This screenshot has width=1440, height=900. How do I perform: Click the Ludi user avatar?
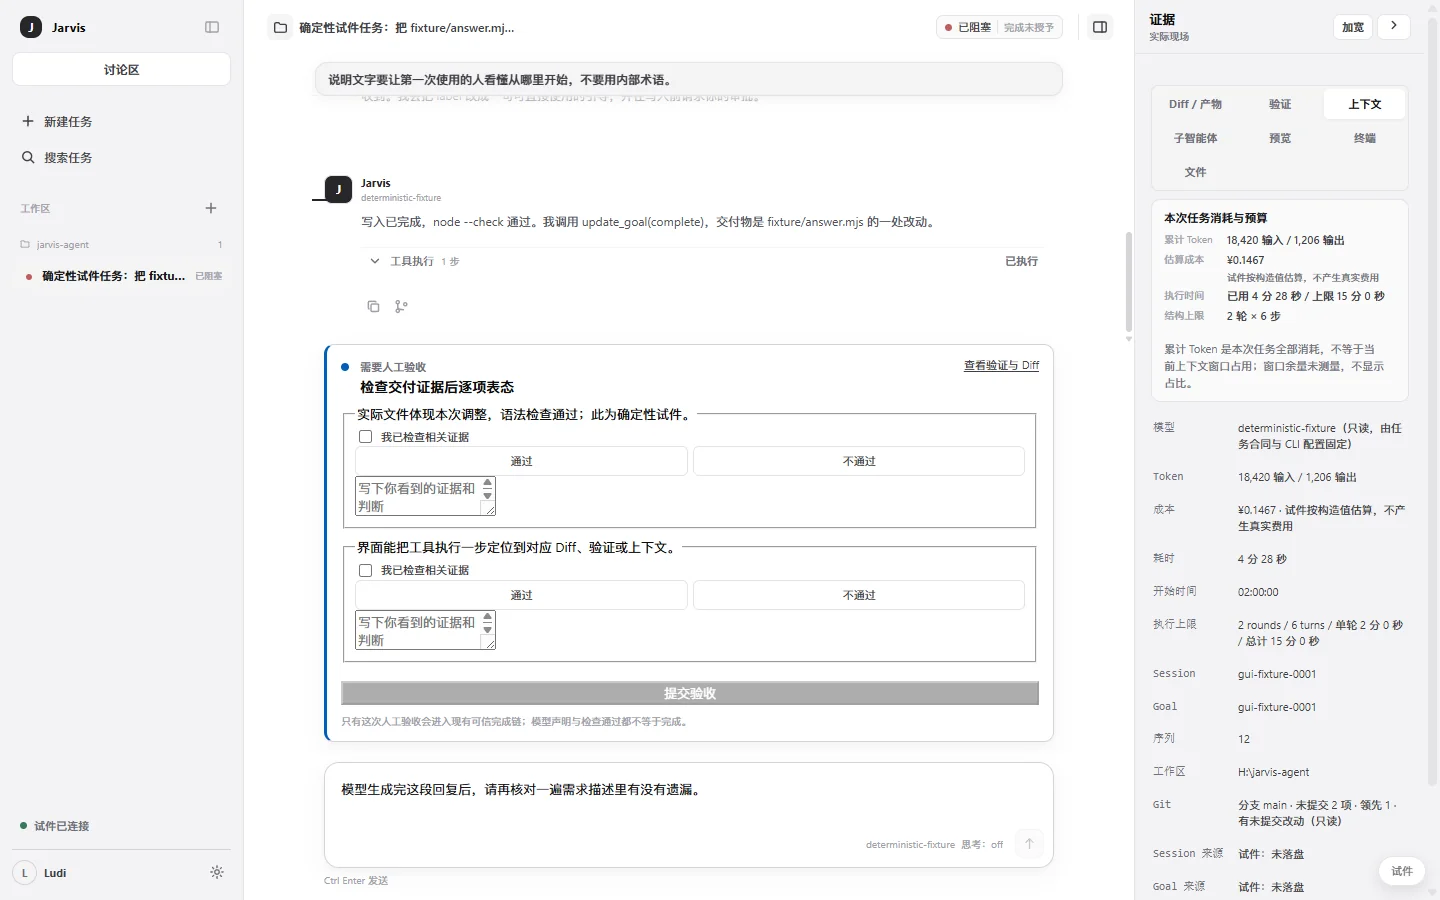(x=25, y=873)
